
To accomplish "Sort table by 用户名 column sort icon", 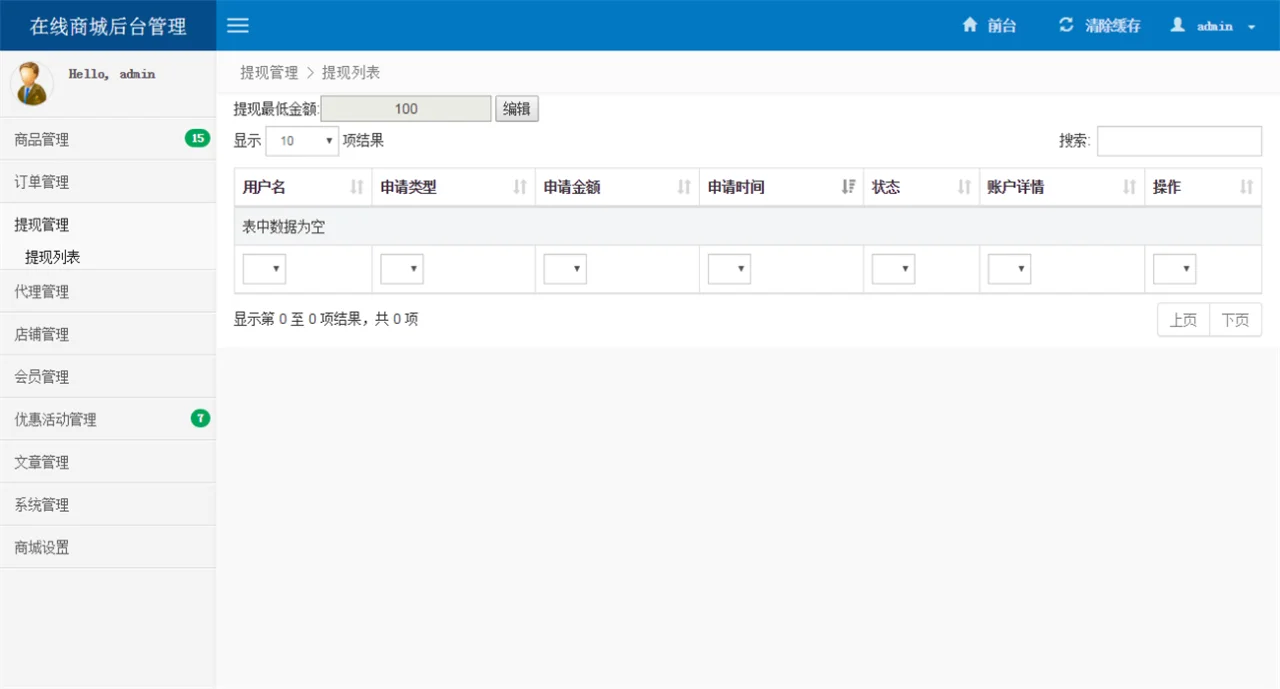I will 357,187.
